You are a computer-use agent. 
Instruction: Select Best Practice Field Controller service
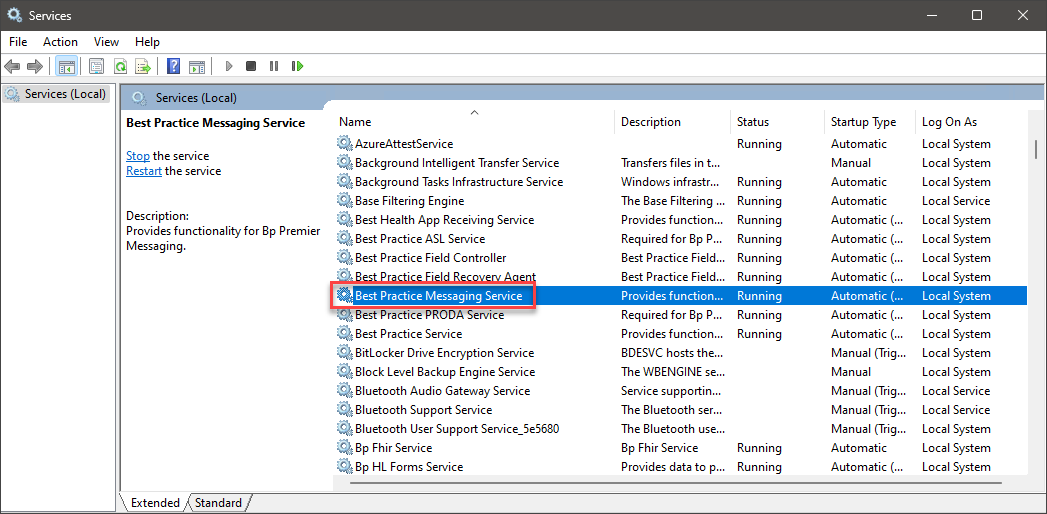(430, 258)
